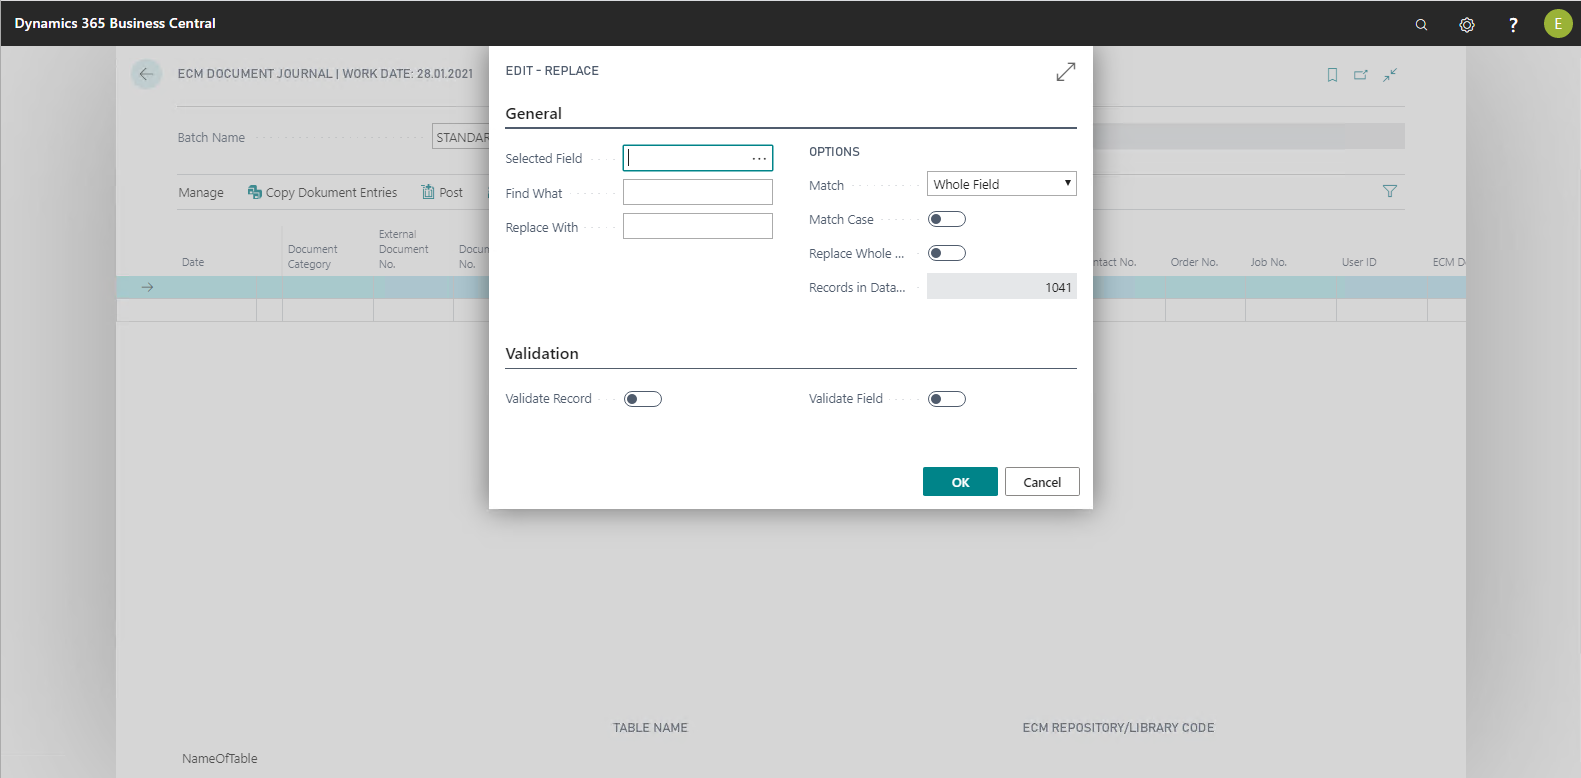The width and height of the screenshot is (1581, 778).
Task: Click the open in new window icon
Action: (x=1361, y=75)
